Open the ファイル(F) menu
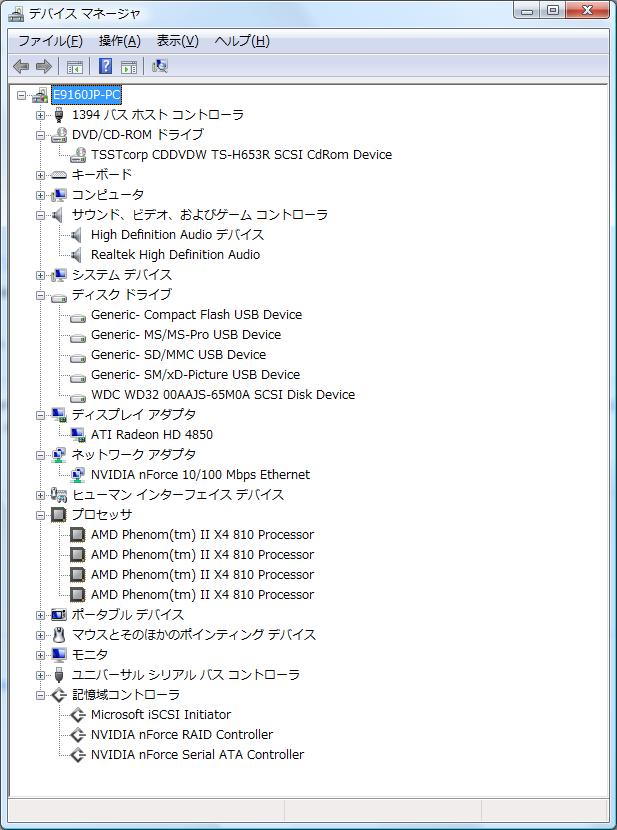Image resolution: width=617 pixels, height=830 pixels. (x=50, y=41)
